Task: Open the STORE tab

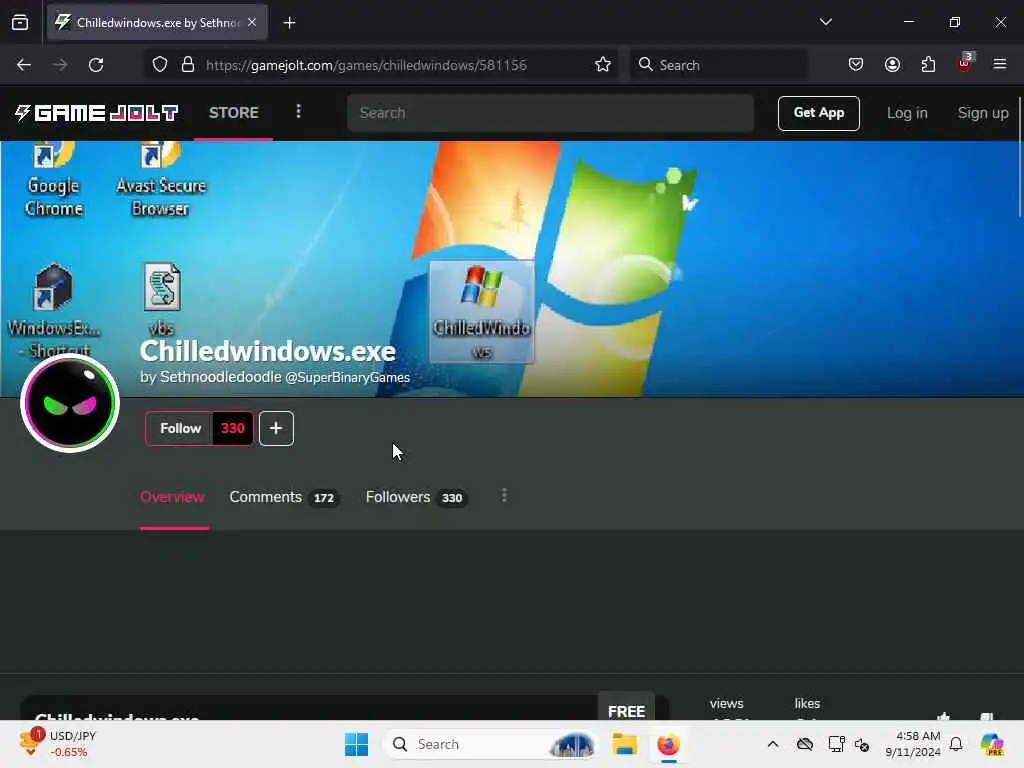Action: [x=234, y=112]
